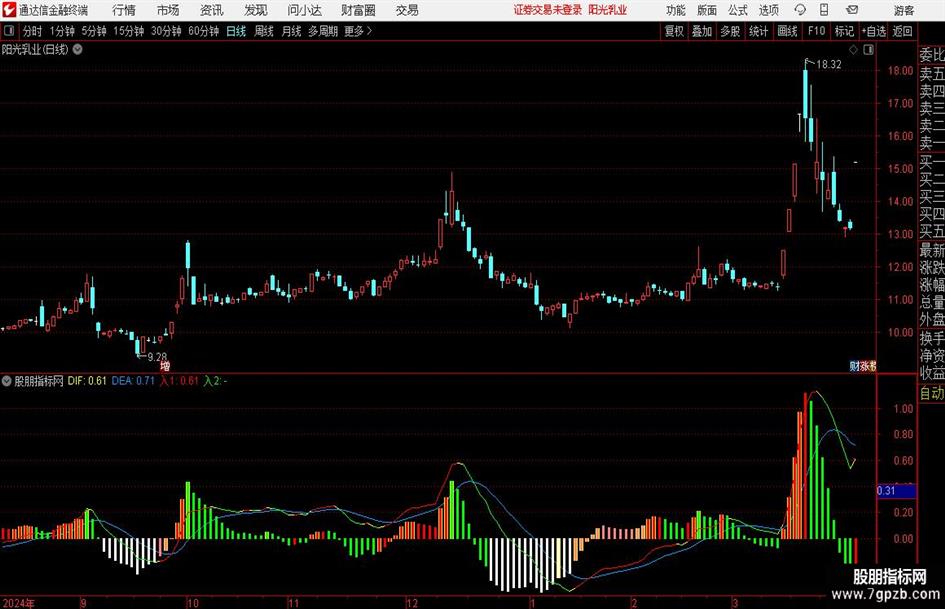
Task: Click the 多股 multi-stock toolbar button
Action: click(x=730, y=31)
